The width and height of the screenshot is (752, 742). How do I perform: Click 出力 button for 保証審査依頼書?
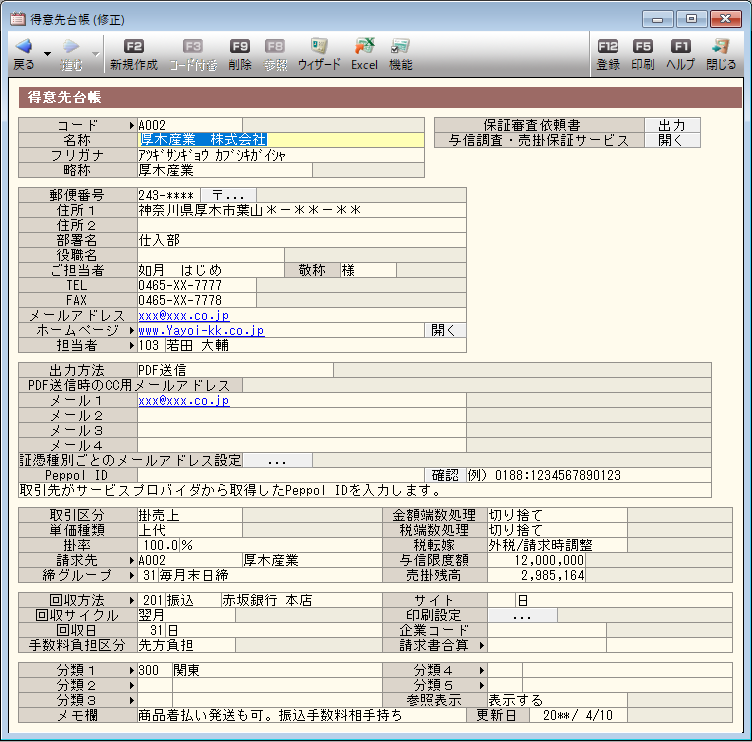coord(672,125)
